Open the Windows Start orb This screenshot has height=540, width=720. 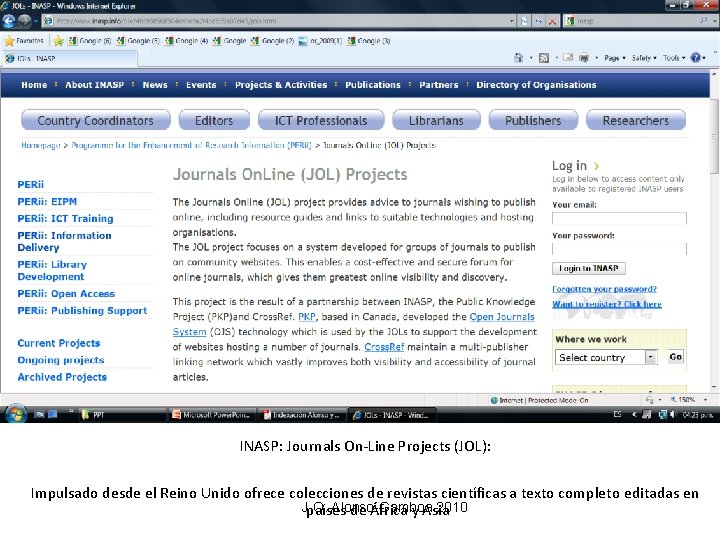tap(16, 414)
